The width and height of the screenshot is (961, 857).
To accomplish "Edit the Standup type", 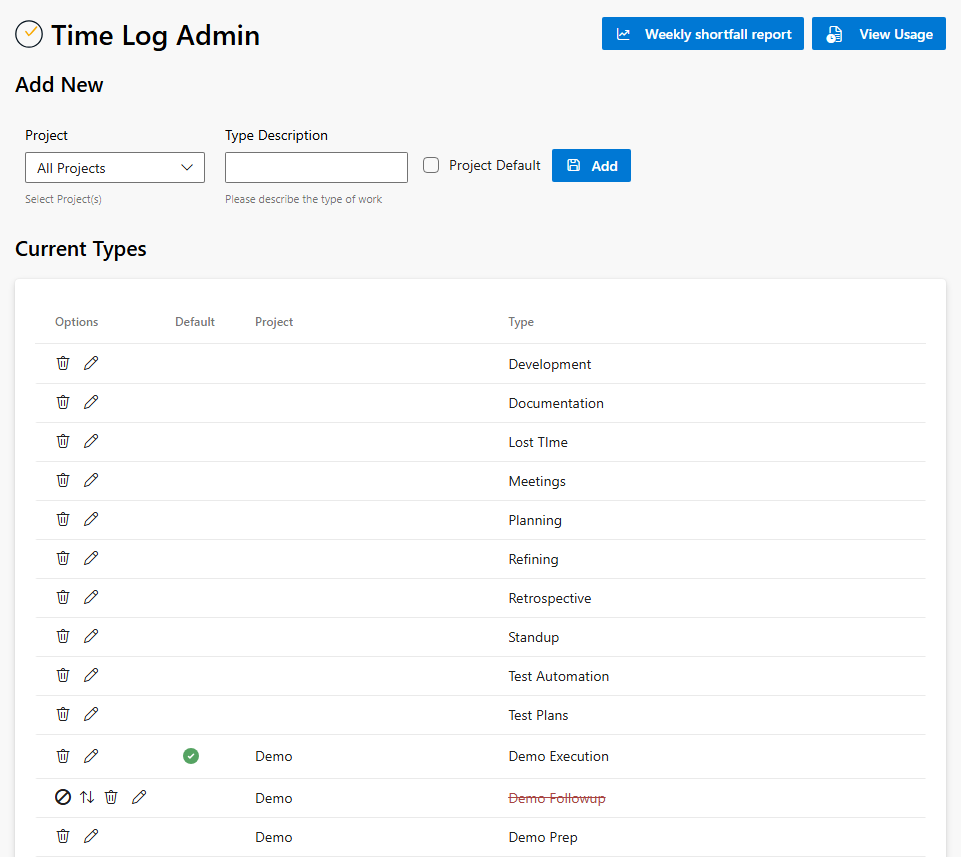I will coord(91,636).
